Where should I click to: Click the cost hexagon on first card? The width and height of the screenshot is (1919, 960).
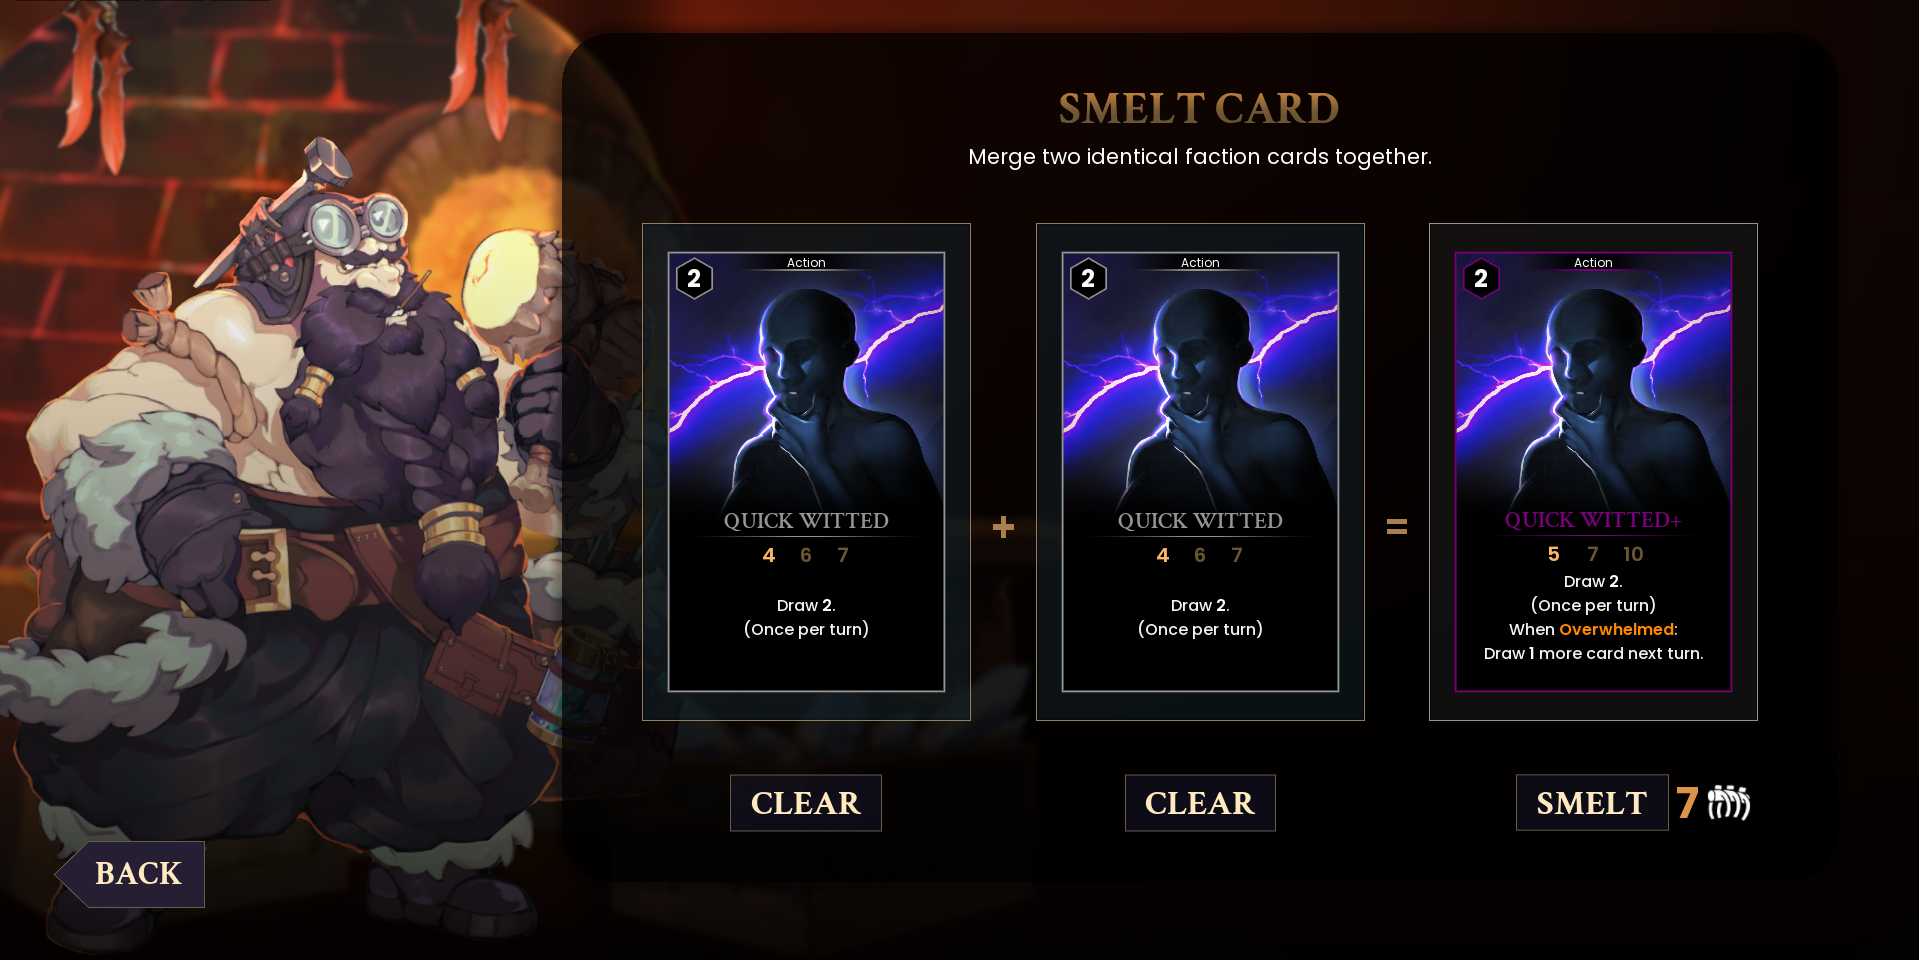pyautogui.click(x=694, y=279)
